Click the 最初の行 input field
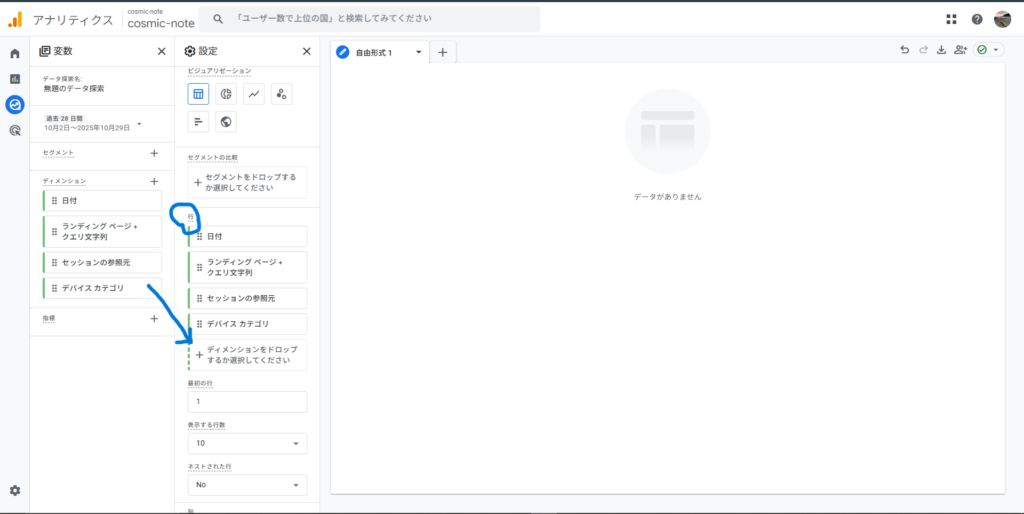The height and width of the screenshot is (514, 1024). (x=247, y=401)
